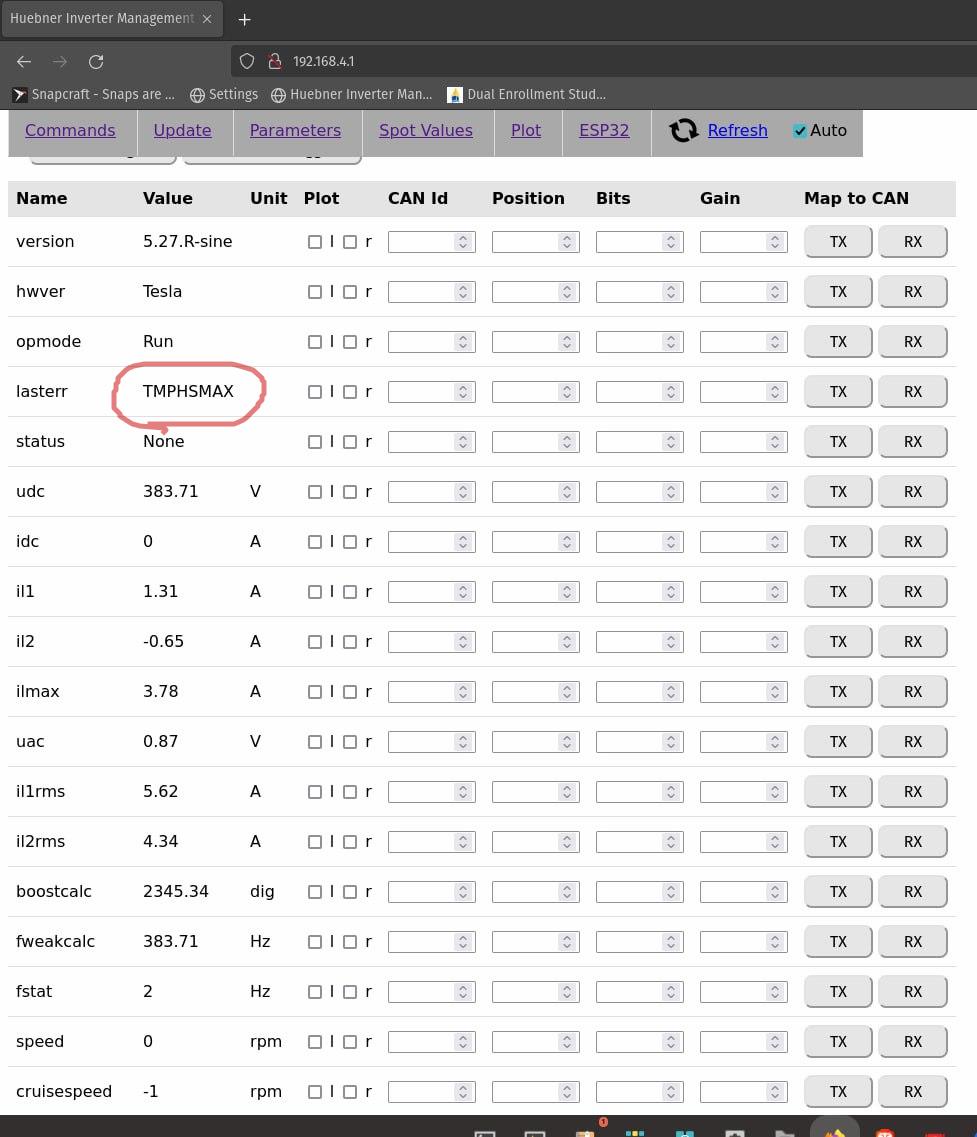The width and height of the screenshot is (977, 1137).
Task: Check the right plot box for speed
Action: tap(350, 1042)
